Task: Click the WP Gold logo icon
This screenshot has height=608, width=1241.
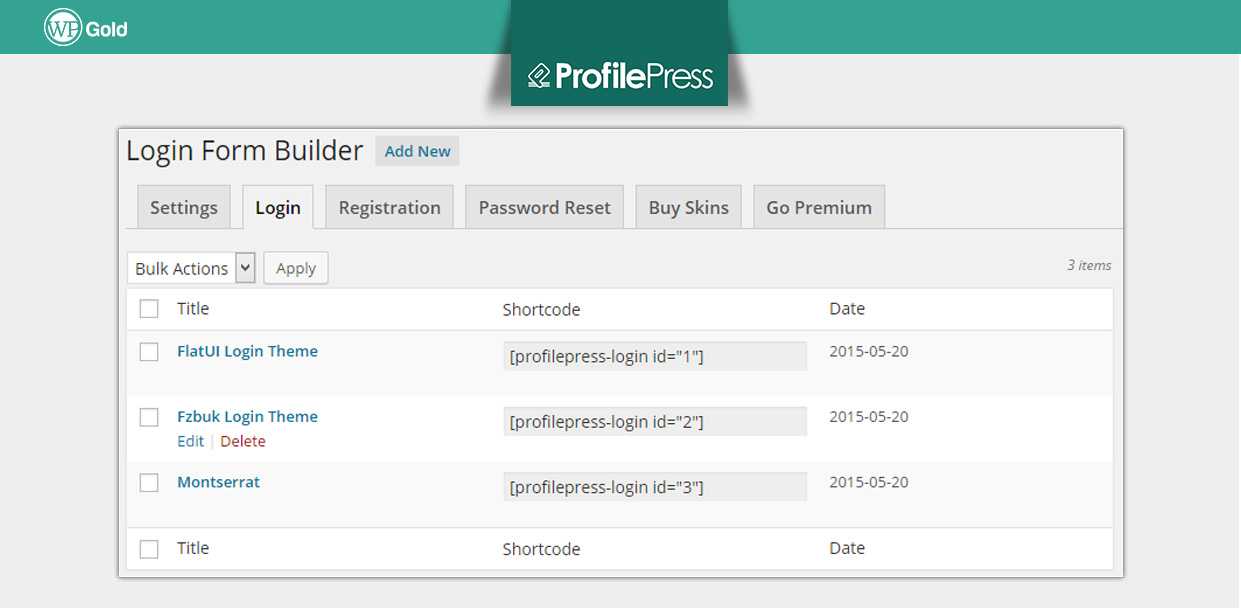Action: 62,28
